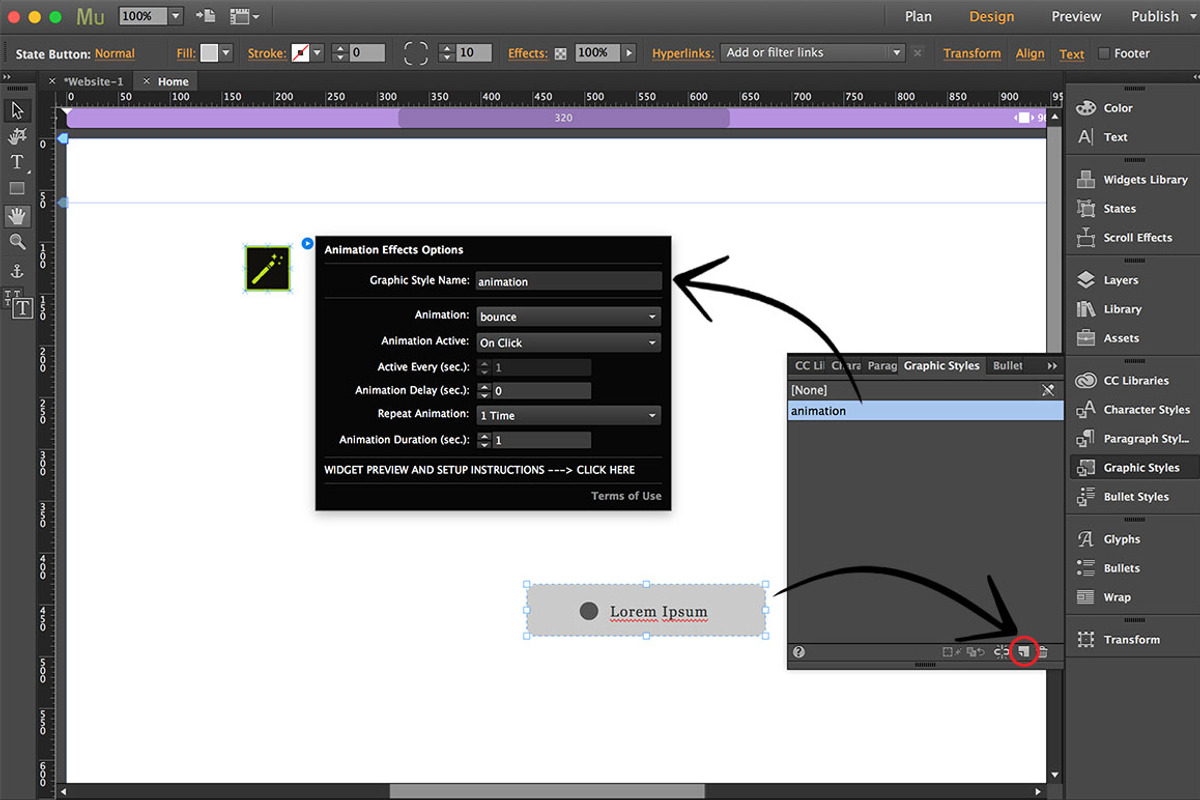Click the Graphic Styles help icon
The image size is (1200, 800).
[799, 652]
